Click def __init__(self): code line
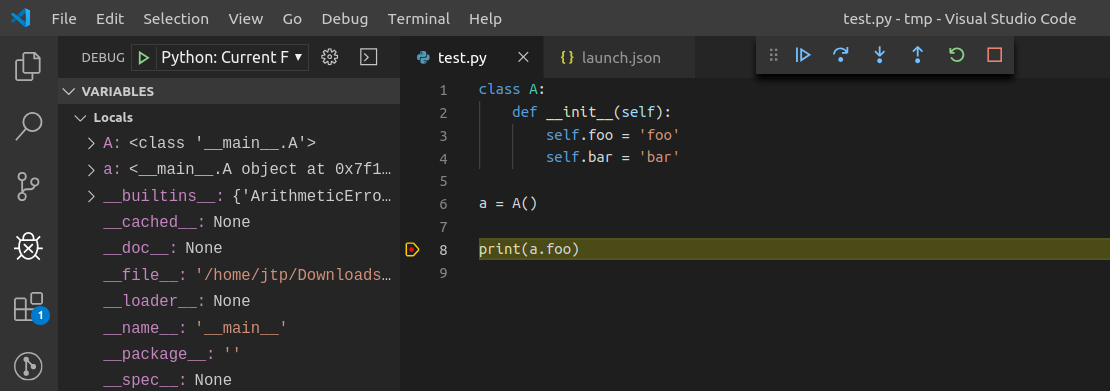 point(591,113)
